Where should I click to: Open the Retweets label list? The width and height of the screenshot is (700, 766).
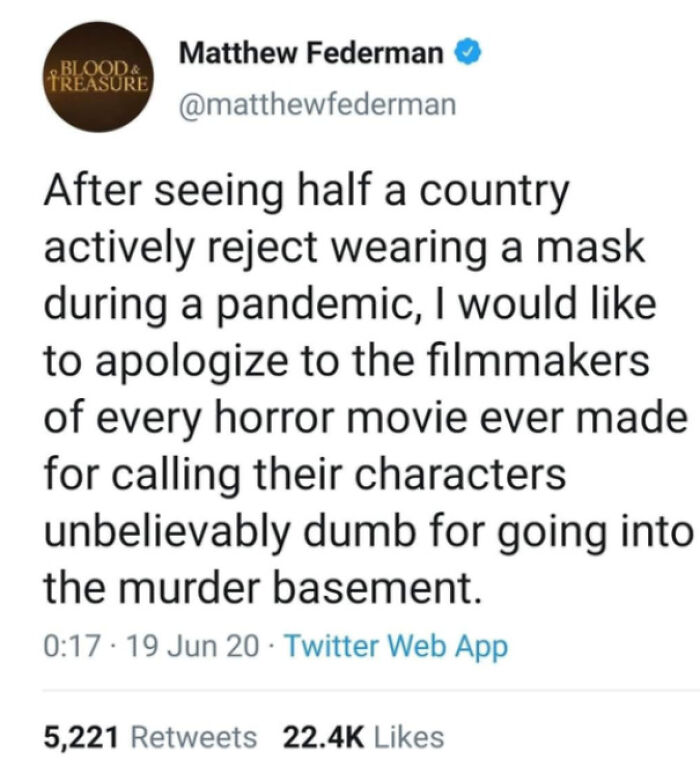click(194, 737)
